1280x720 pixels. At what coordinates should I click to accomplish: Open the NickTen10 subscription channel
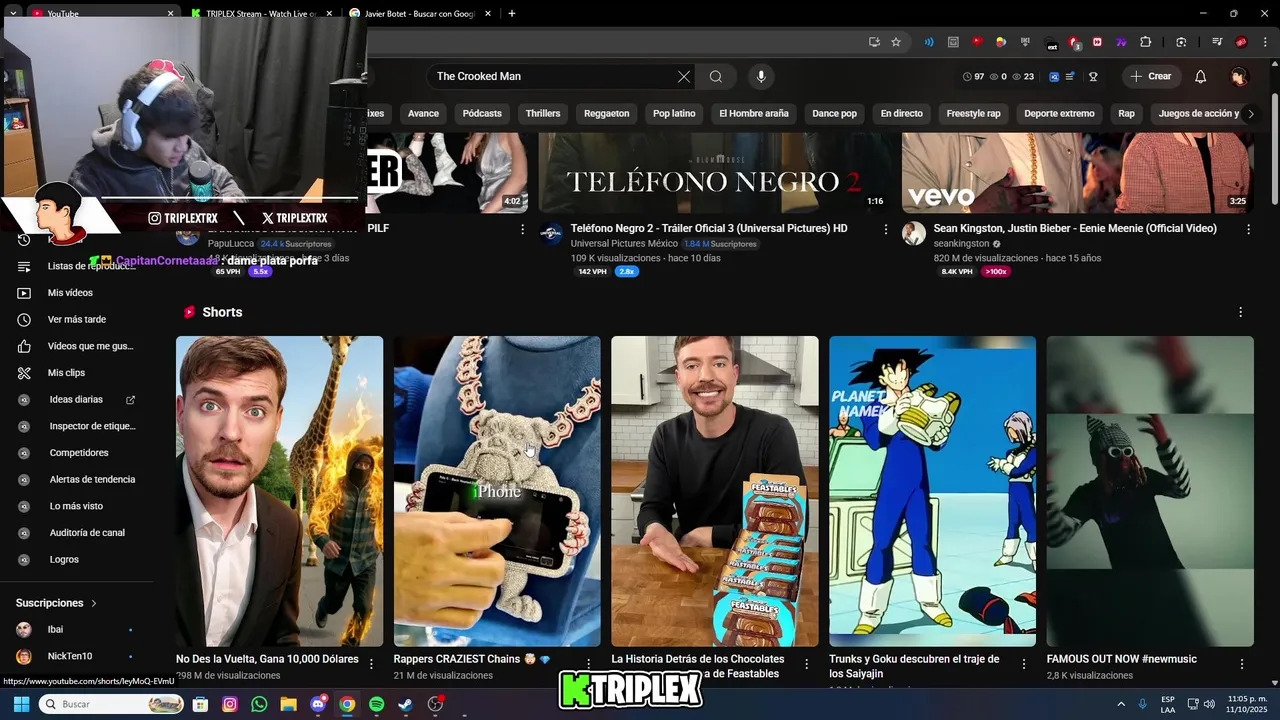(70, 656)
